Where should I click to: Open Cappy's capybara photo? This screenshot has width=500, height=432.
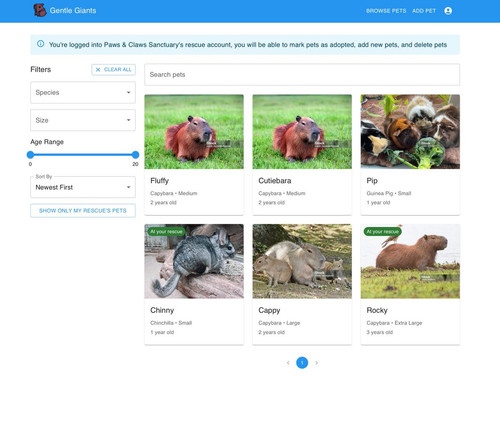tap(302, 261)
